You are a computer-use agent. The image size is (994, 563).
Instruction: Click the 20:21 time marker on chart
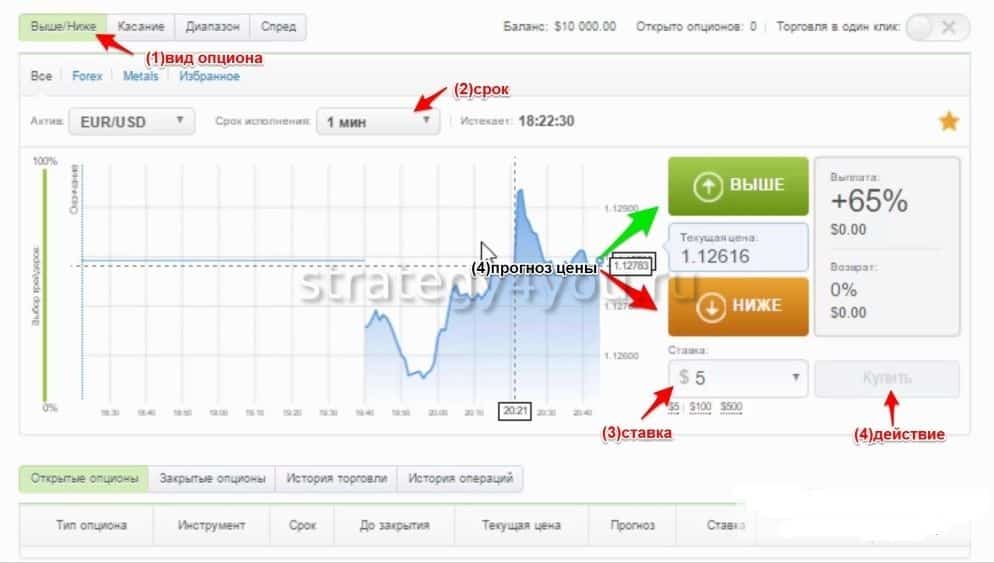point(515,411)
